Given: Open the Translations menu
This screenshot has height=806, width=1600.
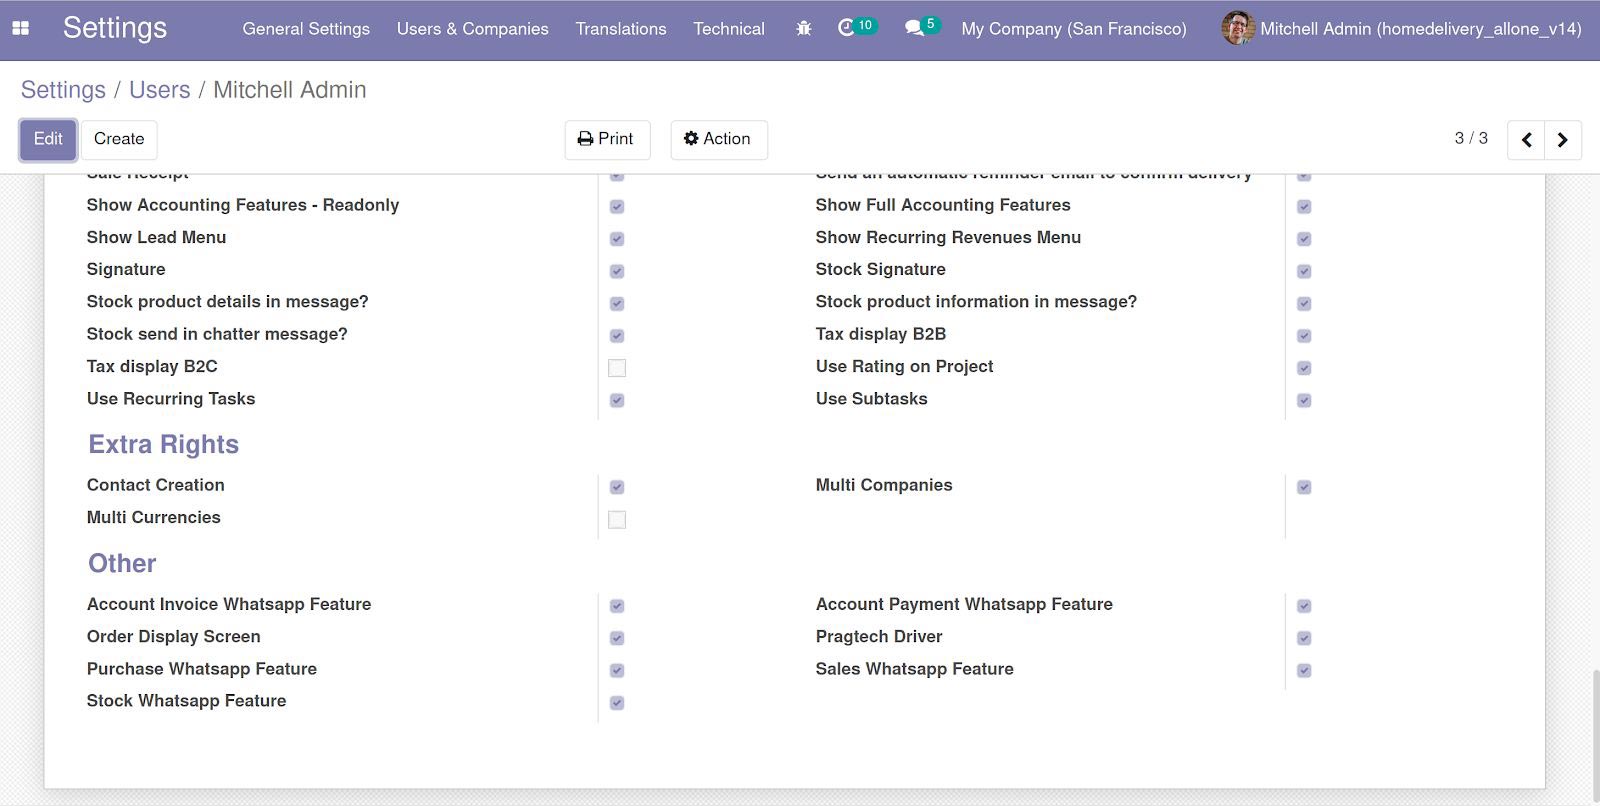Looking at the screenshot, I should 621,29.
